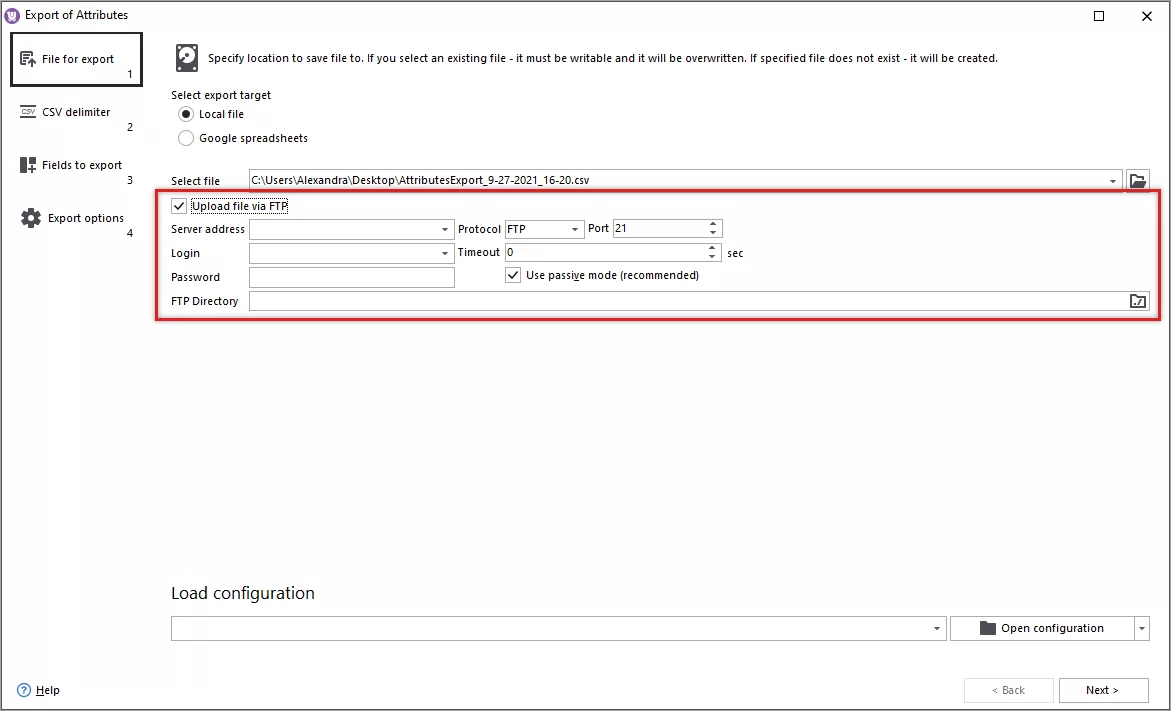Viewport: 1171px width, 711px height.
Task: Open the Protocol dropdown showing FTP
Action: (572, 228)
